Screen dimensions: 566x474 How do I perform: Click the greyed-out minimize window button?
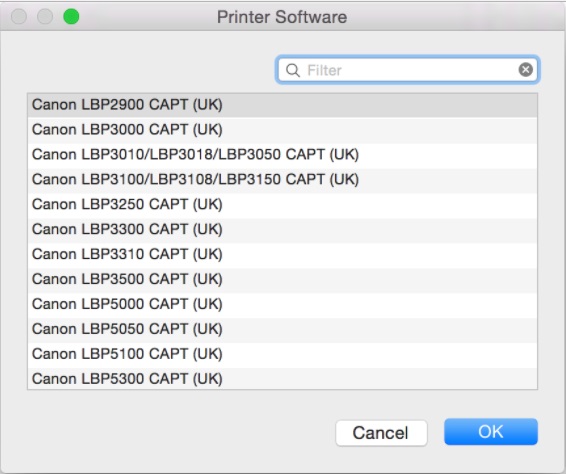45,17
